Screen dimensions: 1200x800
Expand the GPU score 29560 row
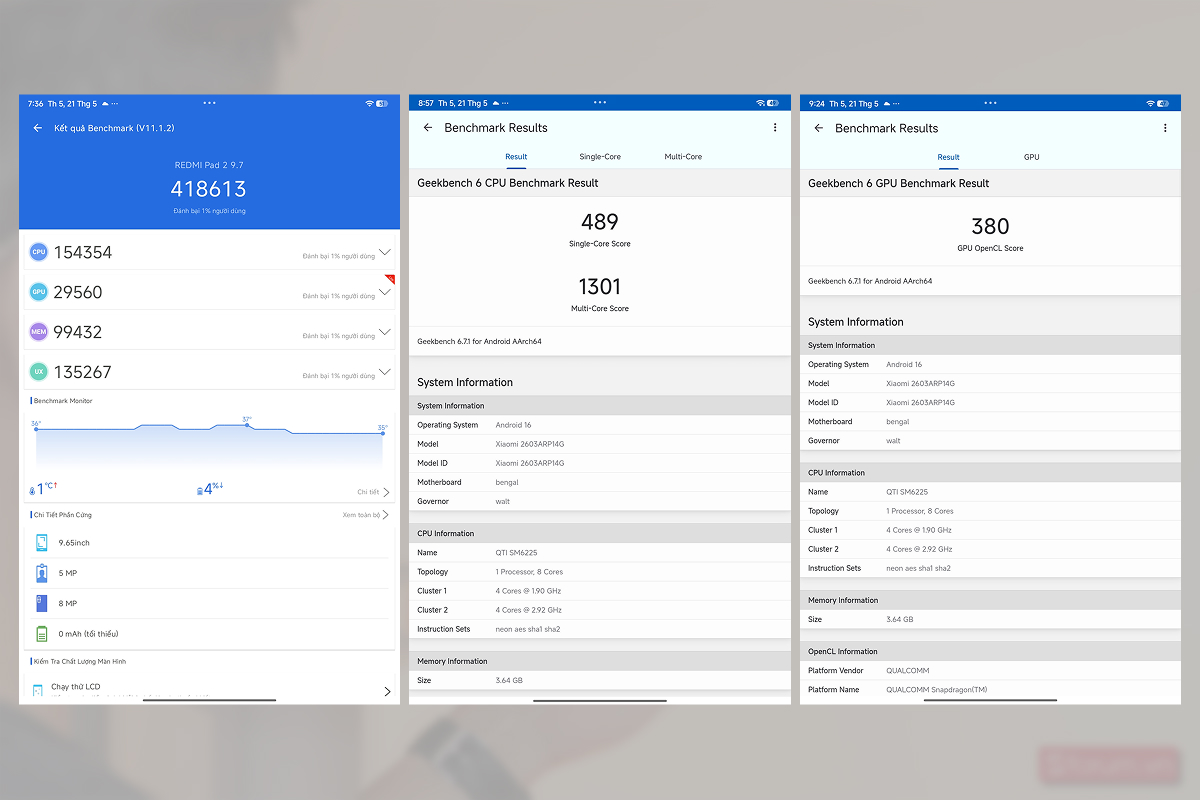pyautogui.click(x=385, y=292)
